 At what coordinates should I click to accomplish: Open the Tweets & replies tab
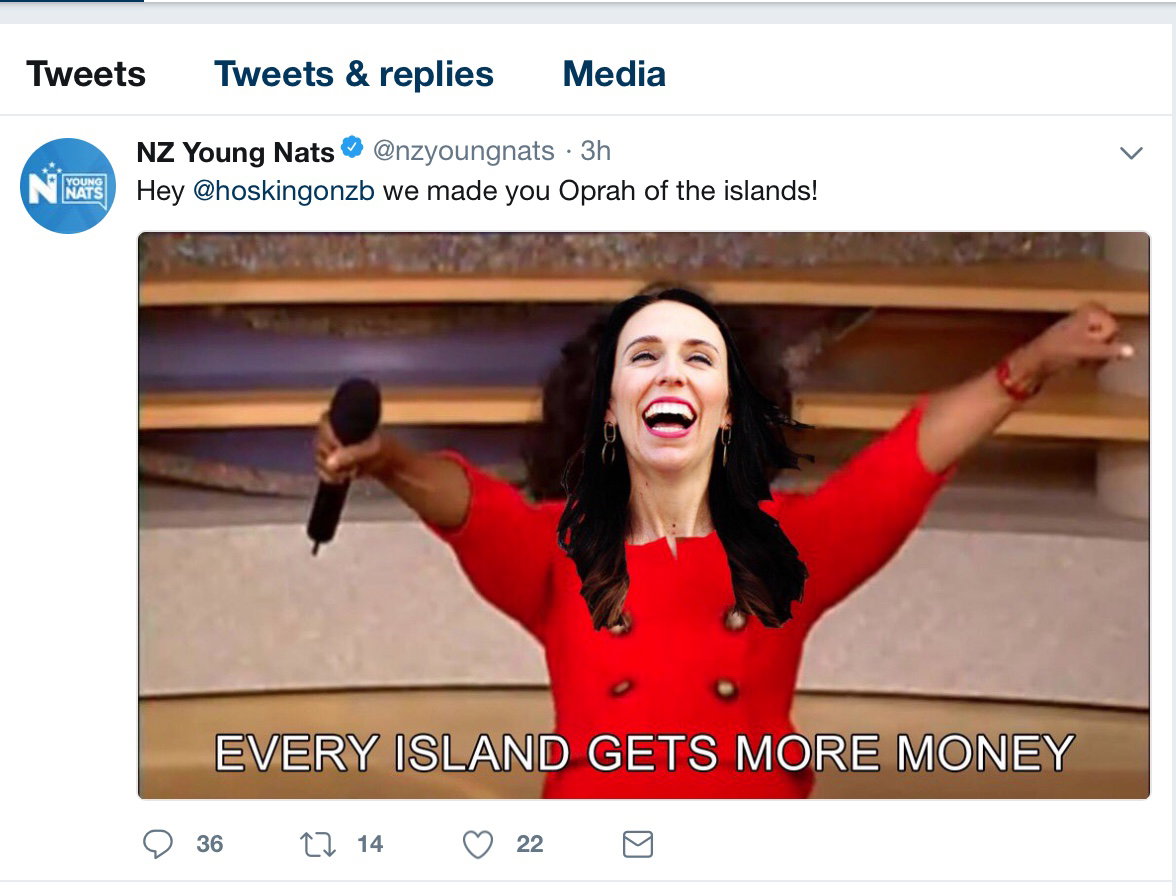(x=354, y=73)
